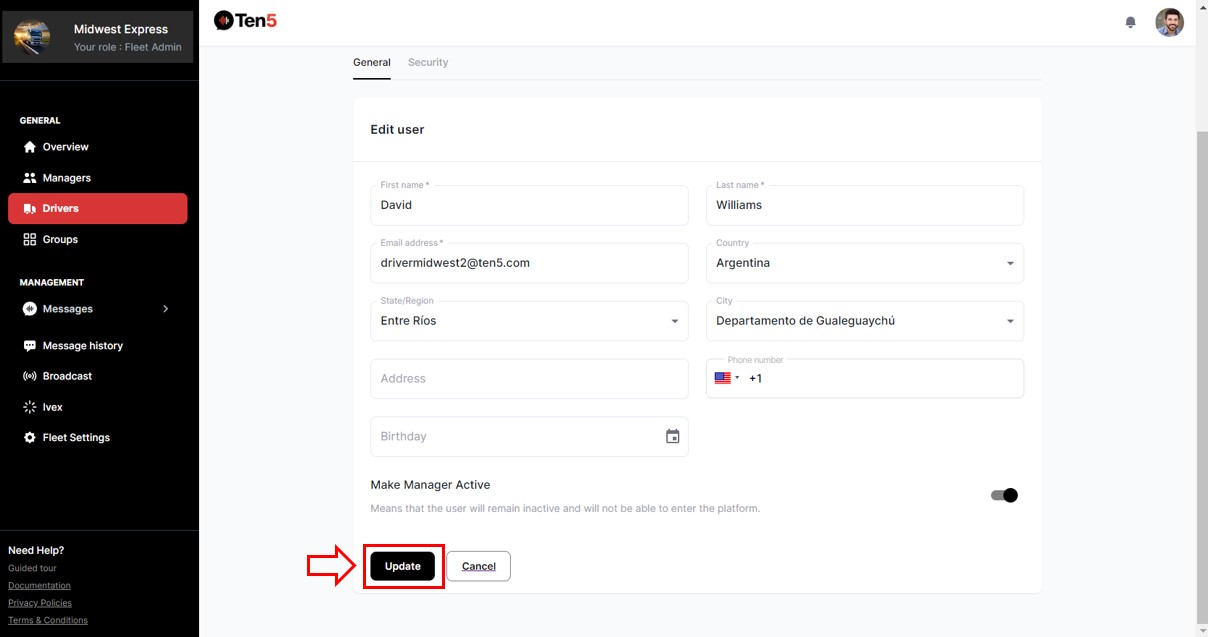Open the Groups page
This screenshot has width=1208, height=637.
60,240
